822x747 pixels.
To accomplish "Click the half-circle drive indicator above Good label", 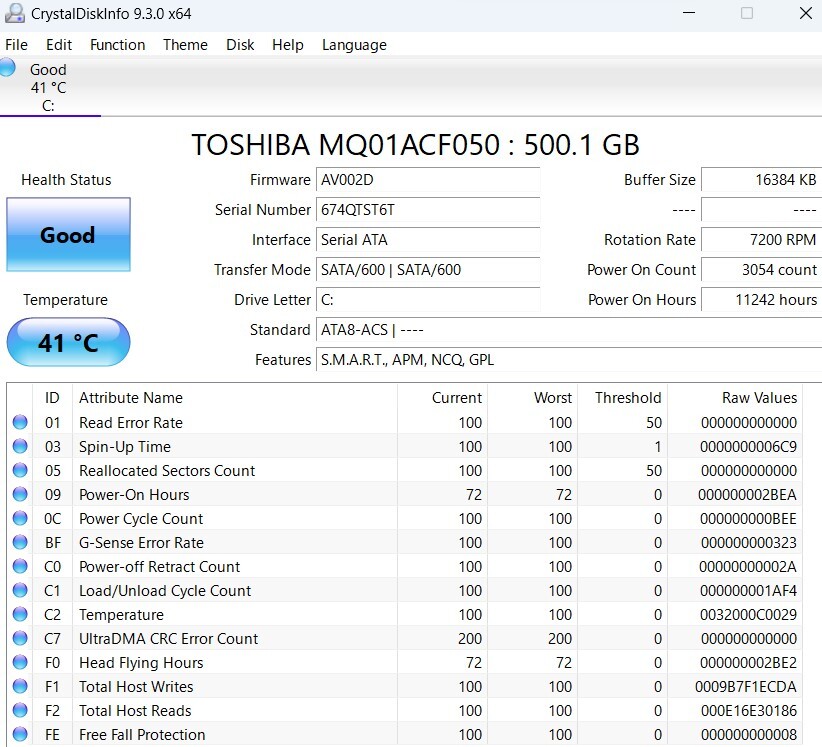I will coord(6,68).
